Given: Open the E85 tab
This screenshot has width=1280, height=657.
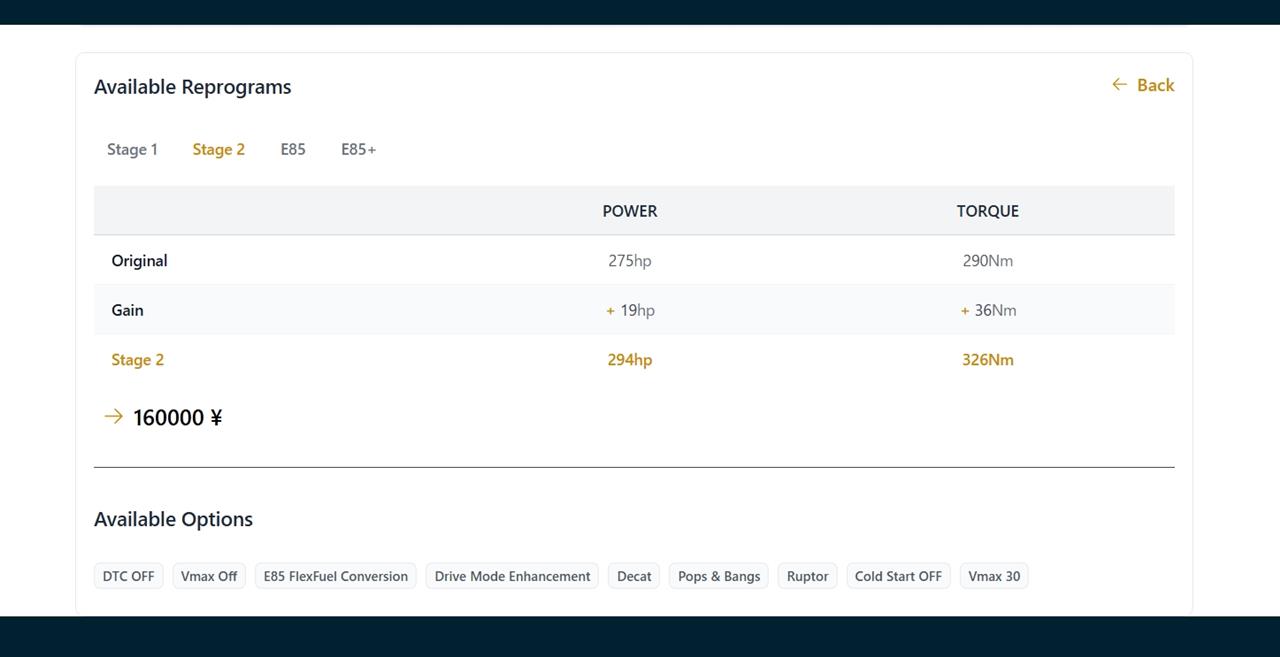Looking at the screenshot, I should pyautogui.click(x=293, y=149).
